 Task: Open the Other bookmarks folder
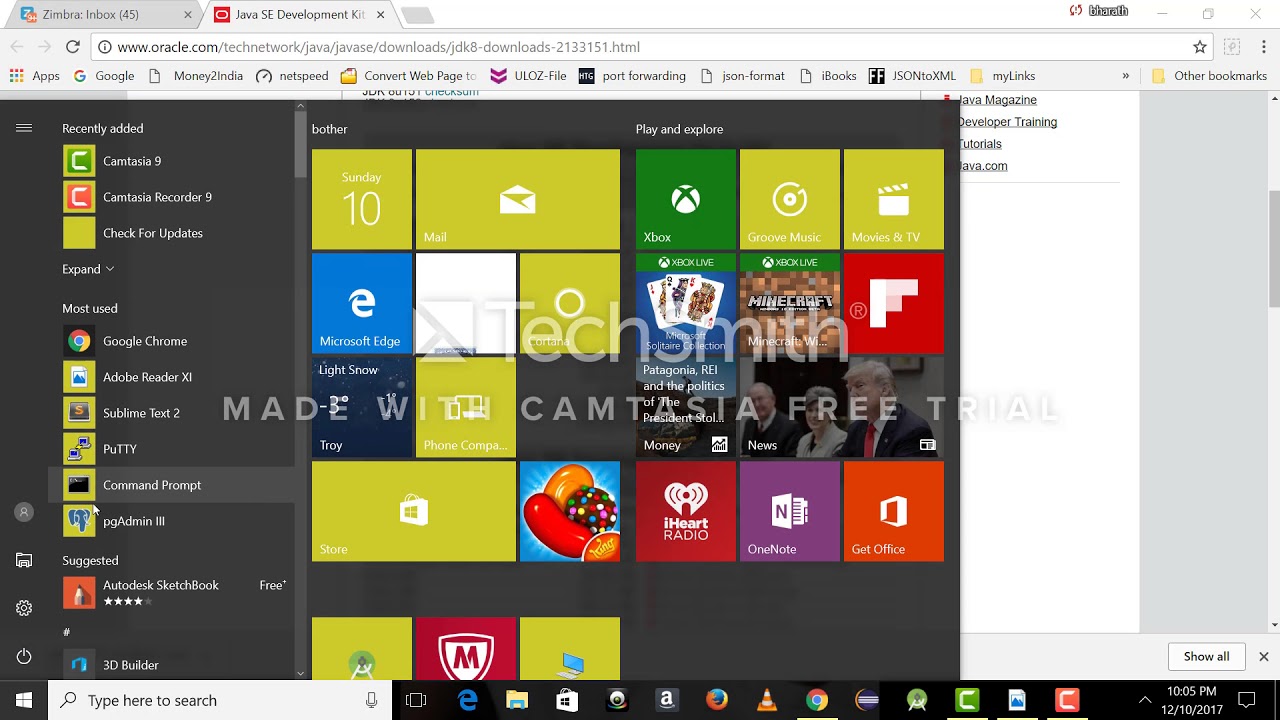click(x=1209, y=76)
